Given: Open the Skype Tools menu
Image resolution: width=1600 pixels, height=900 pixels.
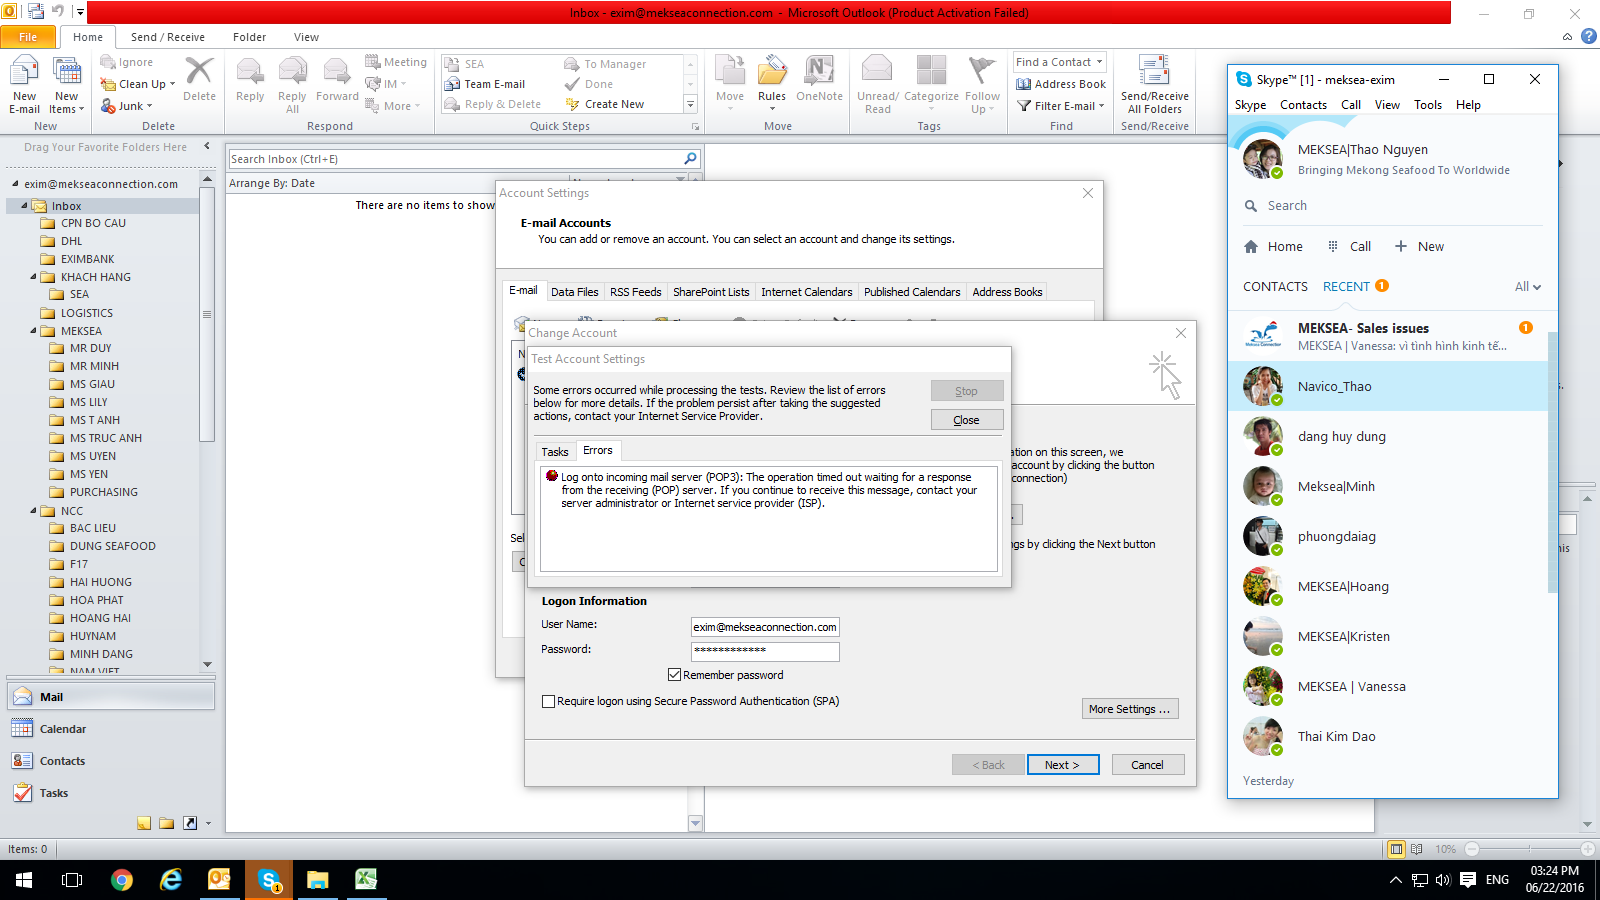Looking at the screenshot, I should point(1428,105).
